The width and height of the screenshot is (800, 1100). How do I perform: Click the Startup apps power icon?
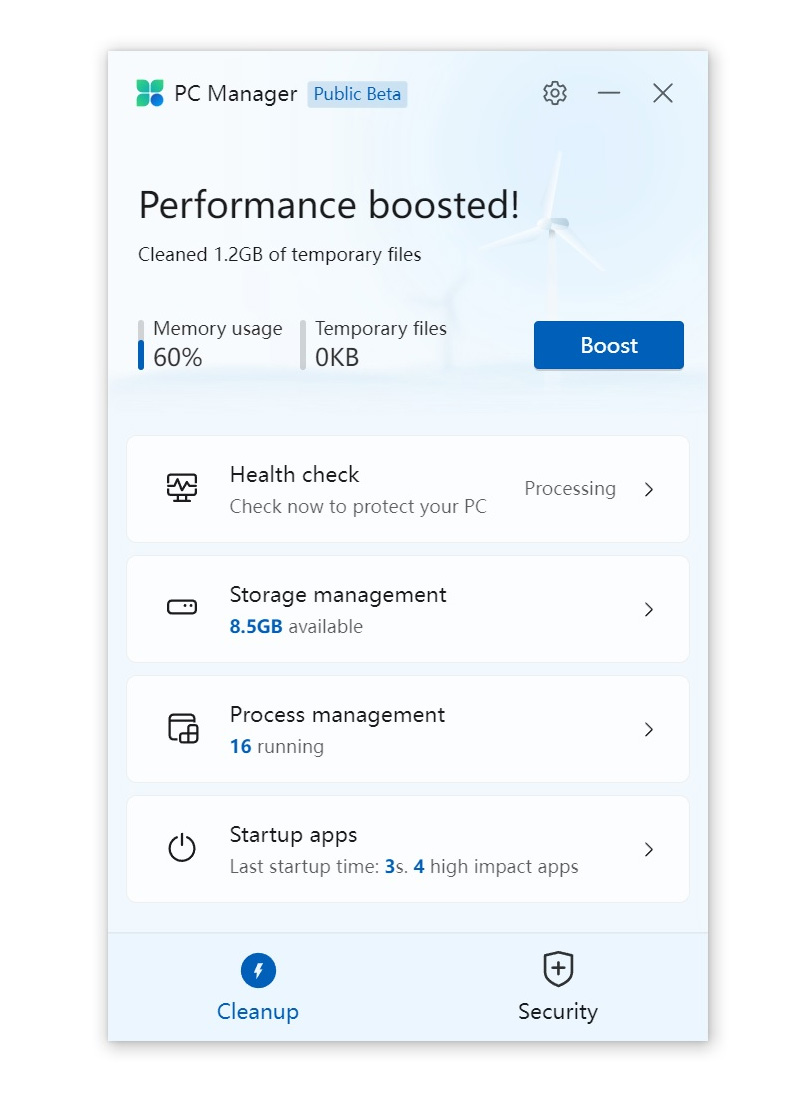182,847
